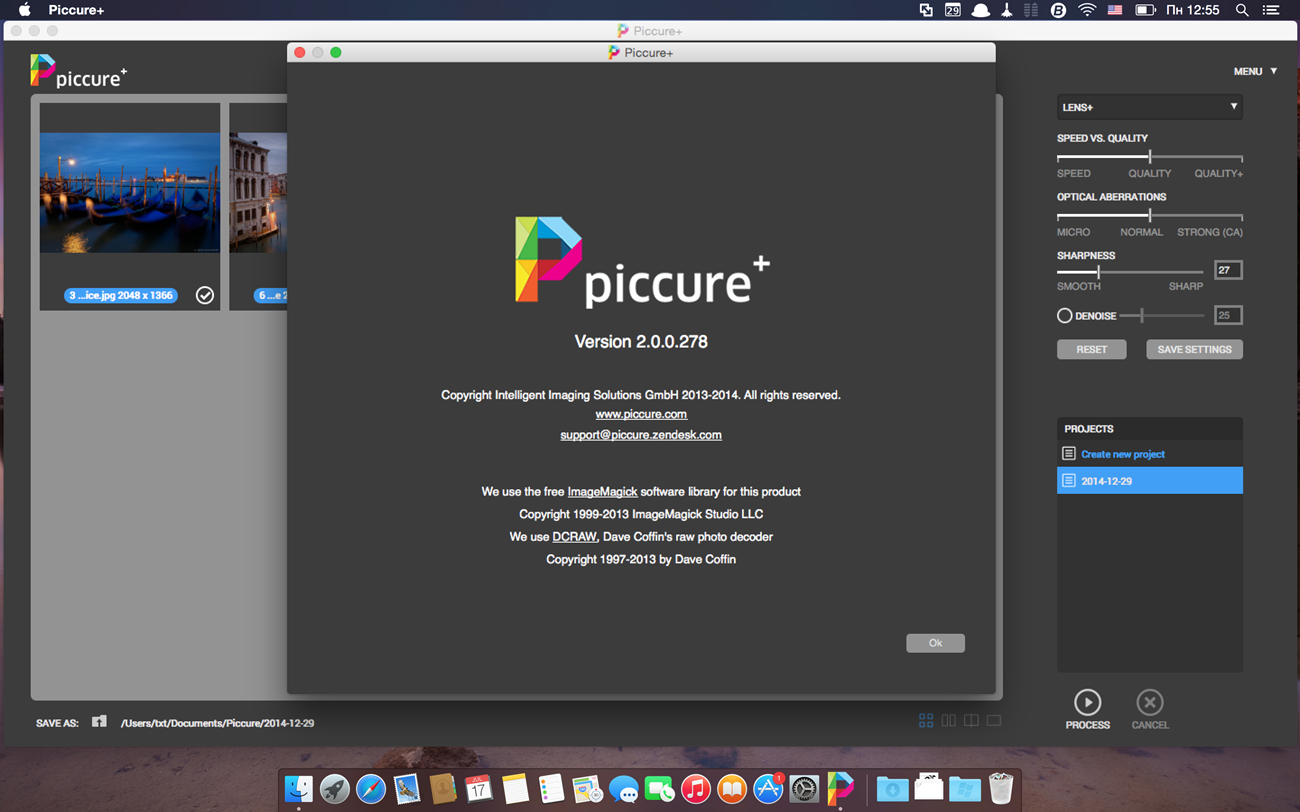Open the Apple menu
The image size is (1300, 812).
coord(24,10)
